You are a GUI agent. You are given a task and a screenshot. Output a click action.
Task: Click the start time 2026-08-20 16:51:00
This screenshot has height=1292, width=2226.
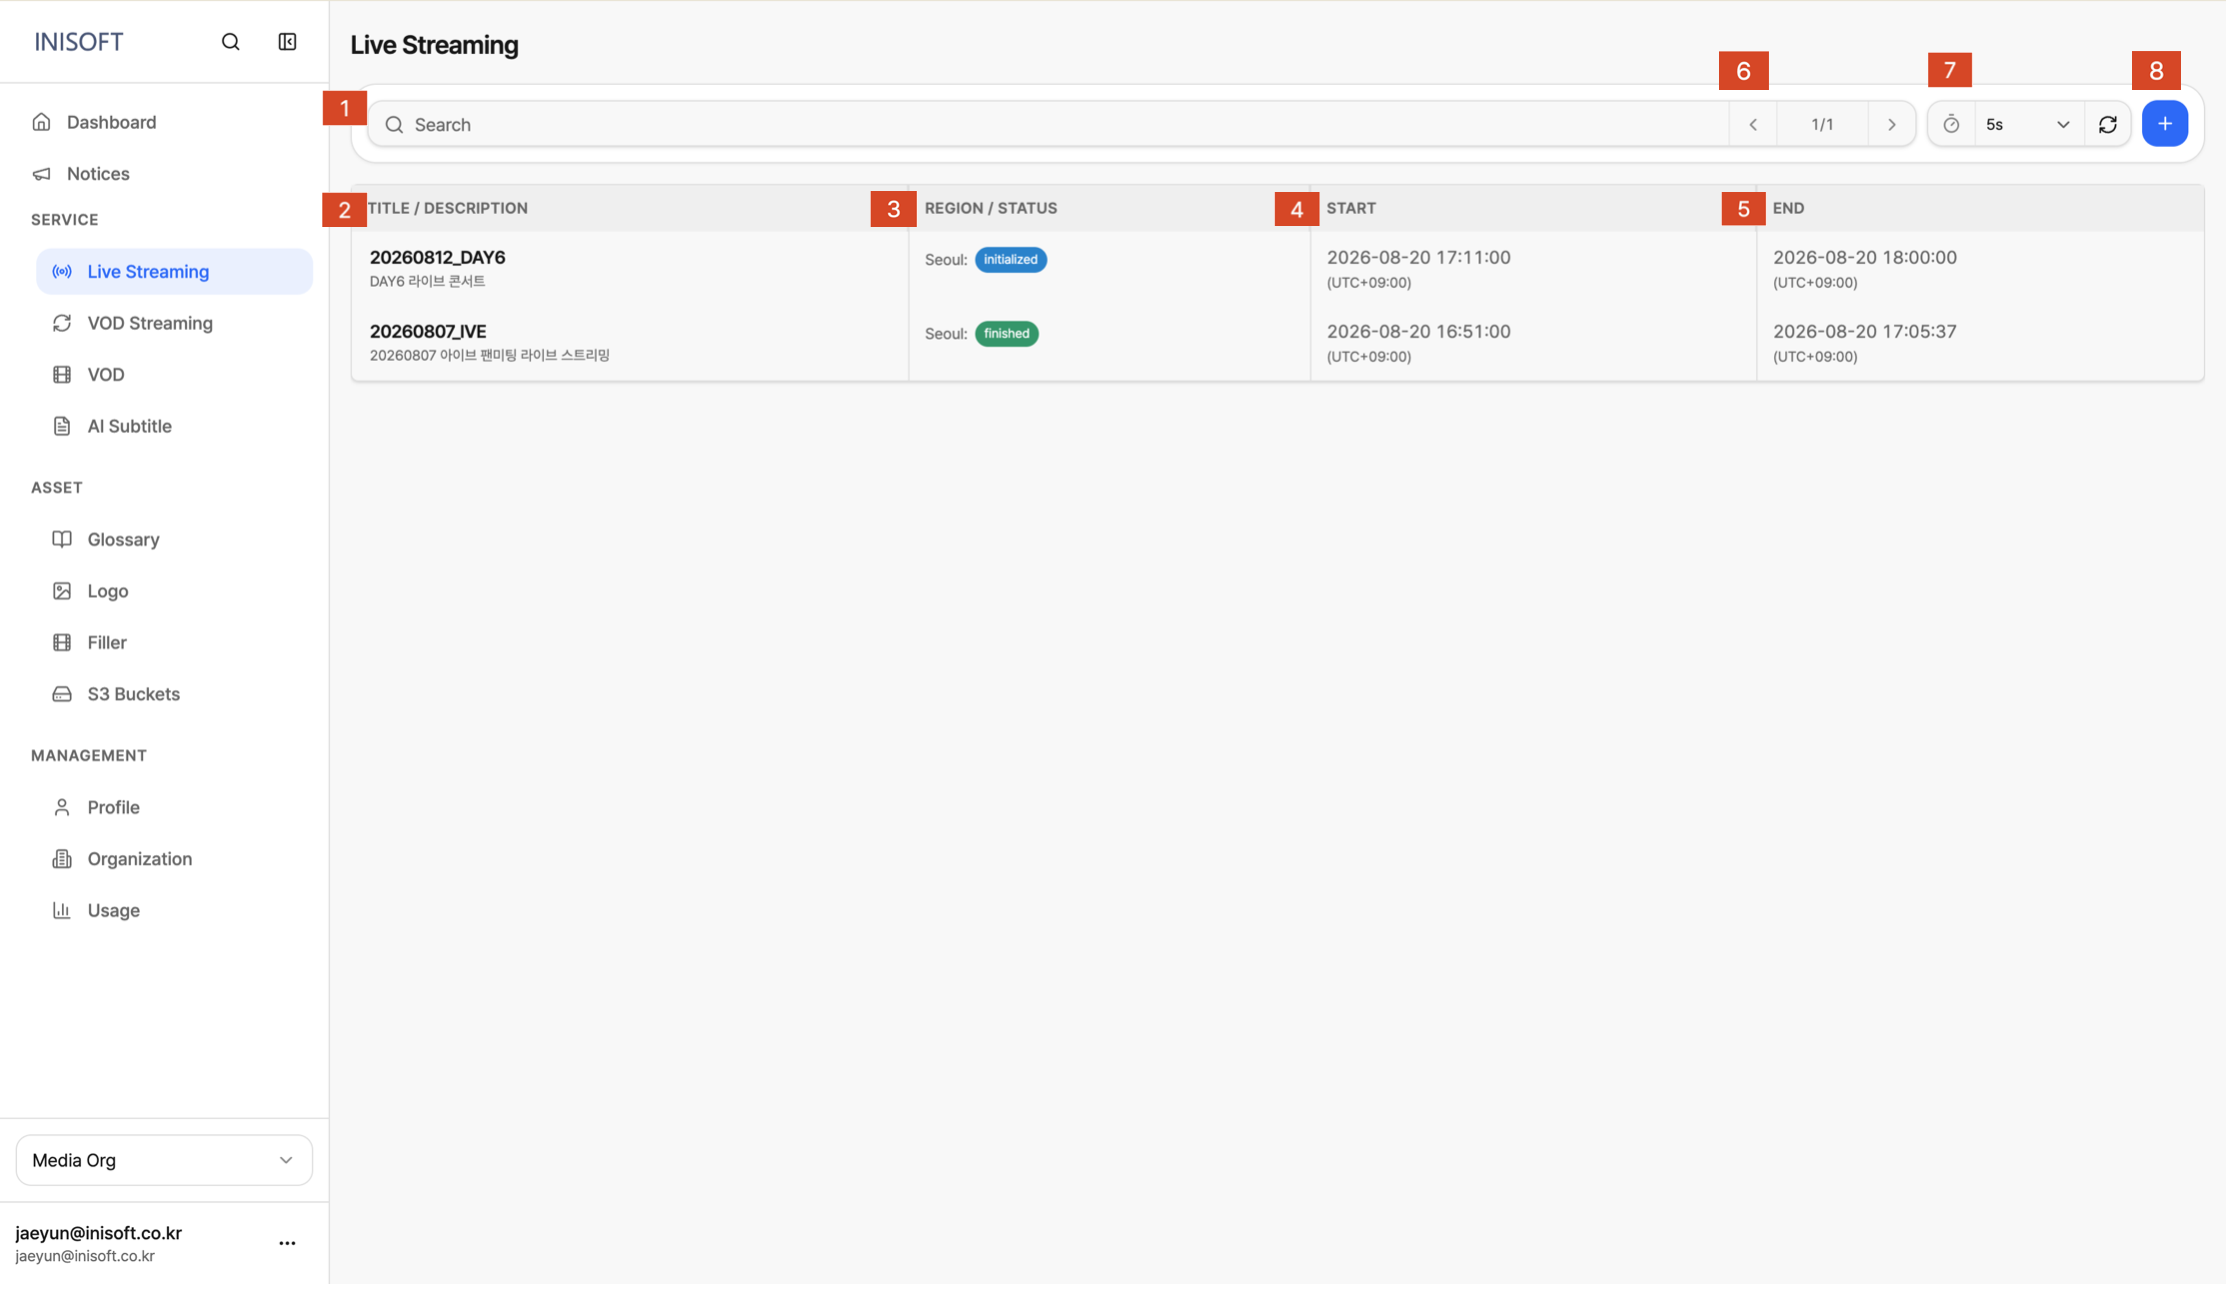[1418, 331]
